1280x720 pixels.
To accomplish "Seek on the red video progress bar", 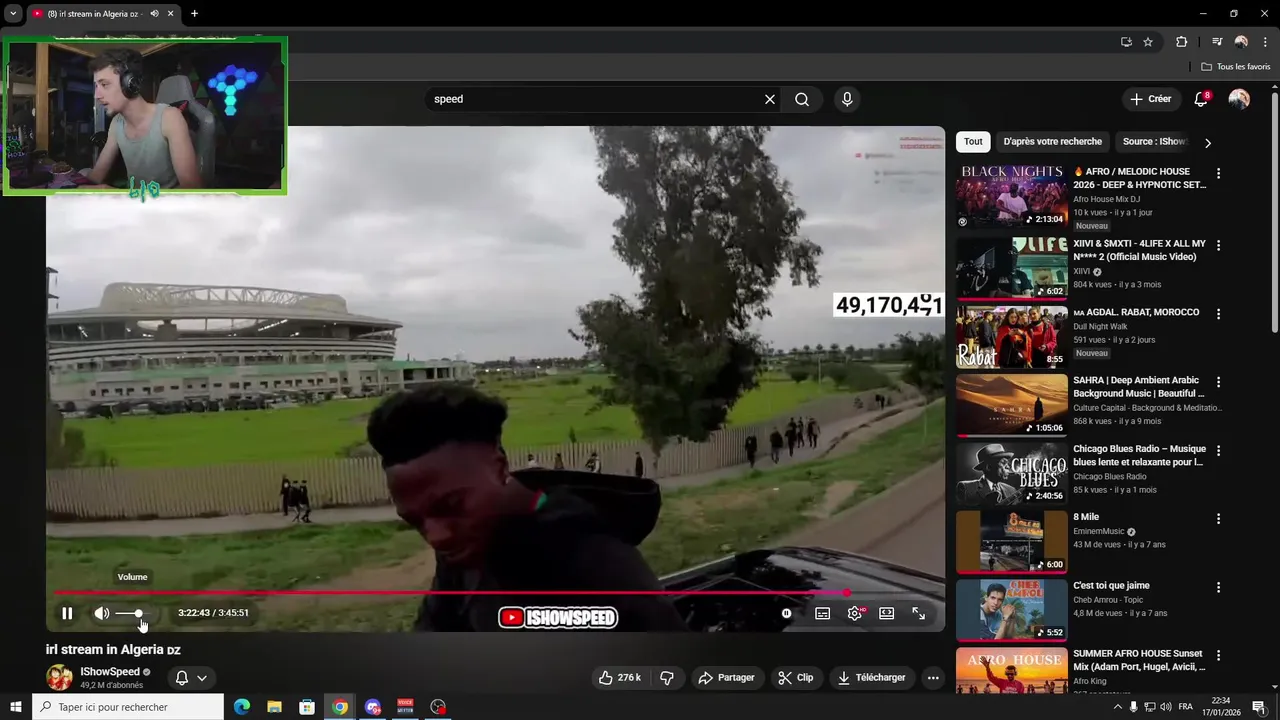I will (x=495, y=593).
